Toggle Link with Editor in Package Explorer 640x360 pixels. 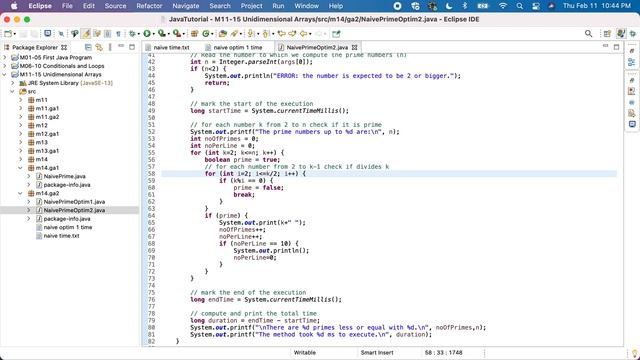click(x=99, y=47)
